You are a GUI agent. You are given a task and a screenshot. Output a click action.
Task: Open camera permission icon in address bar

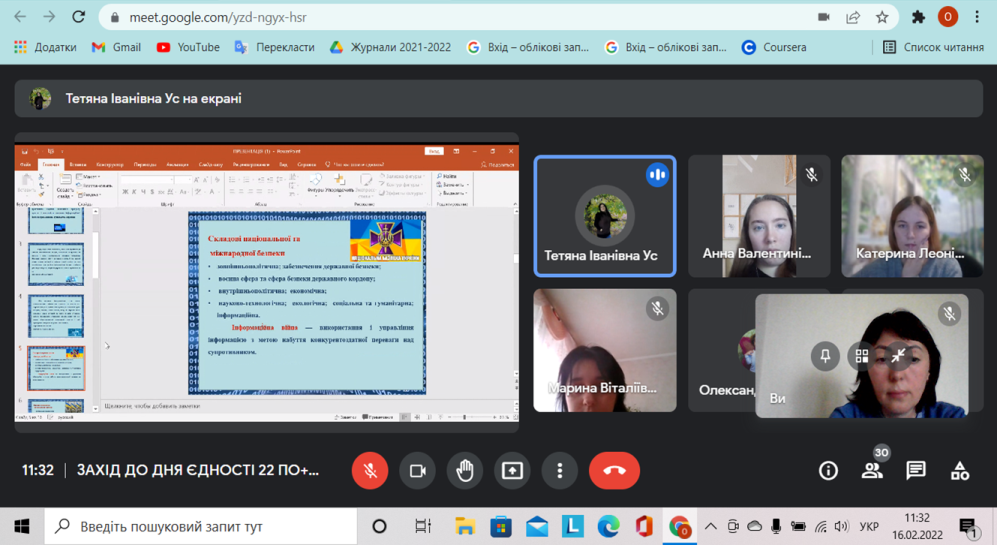point(823,17)
